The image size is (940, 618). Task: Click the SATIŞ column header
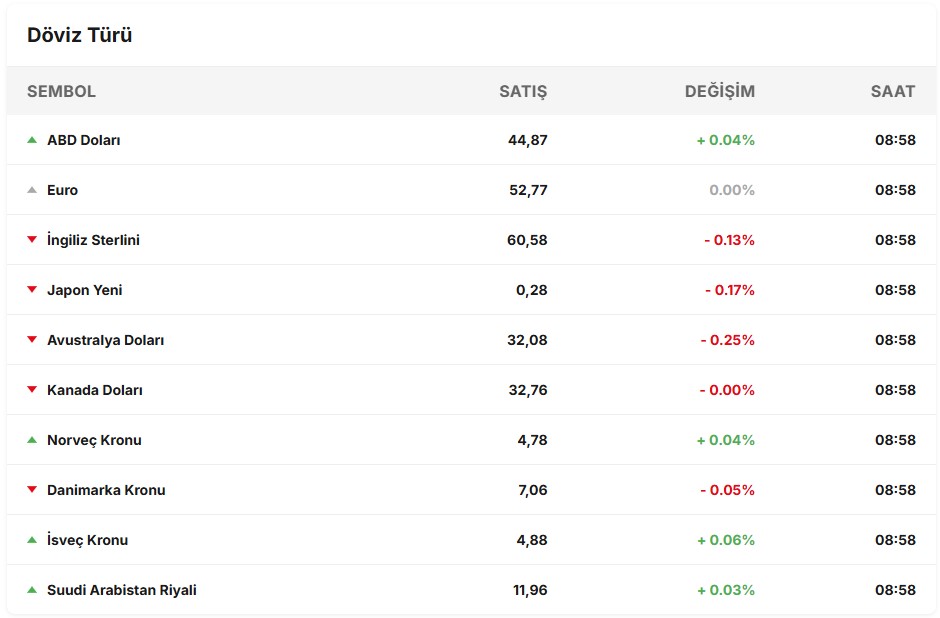click(x=523, y=91)
